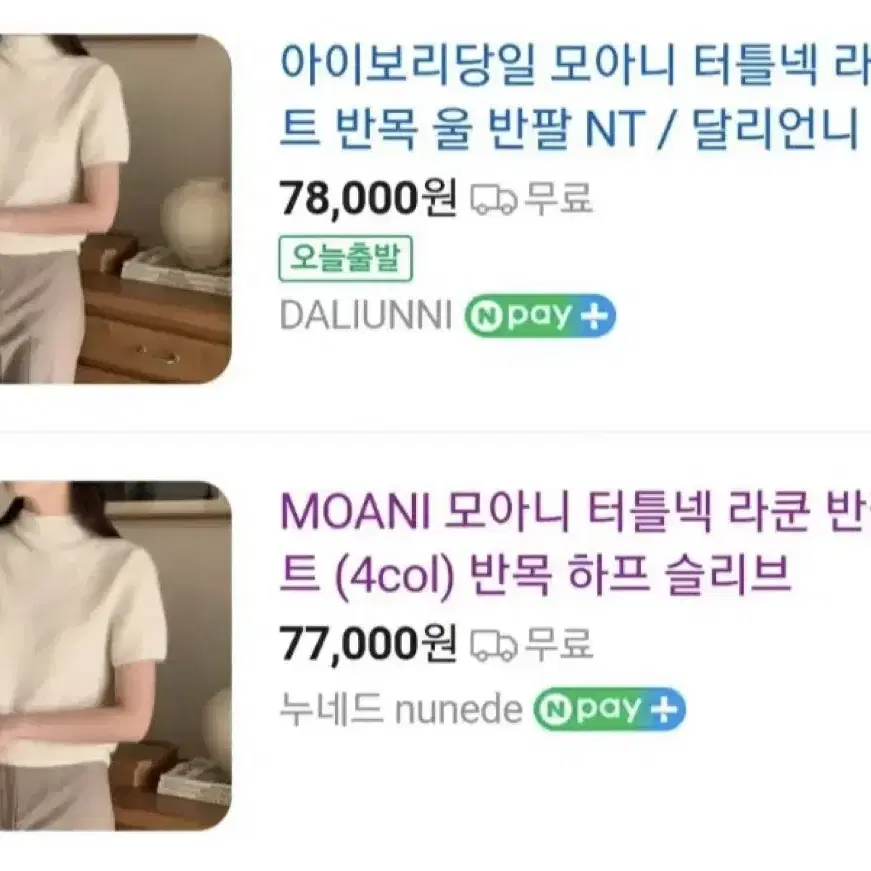This screenshot has height=871, width=871.
Task: Click the delivery truck icon beside 77,000원
Action: coord(494,645)
